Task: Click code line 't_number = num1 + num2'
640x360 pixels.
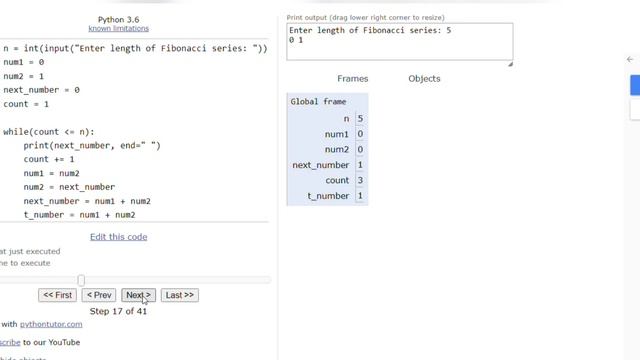Action: click(x=79, y=215)
